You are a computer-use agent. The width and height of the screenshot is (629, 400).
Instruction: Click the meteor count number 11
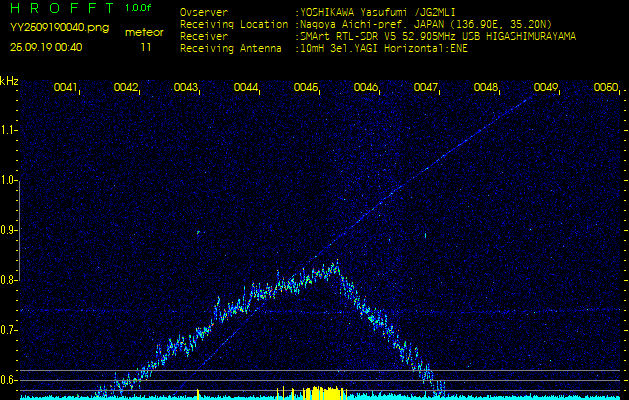[146, 47]
